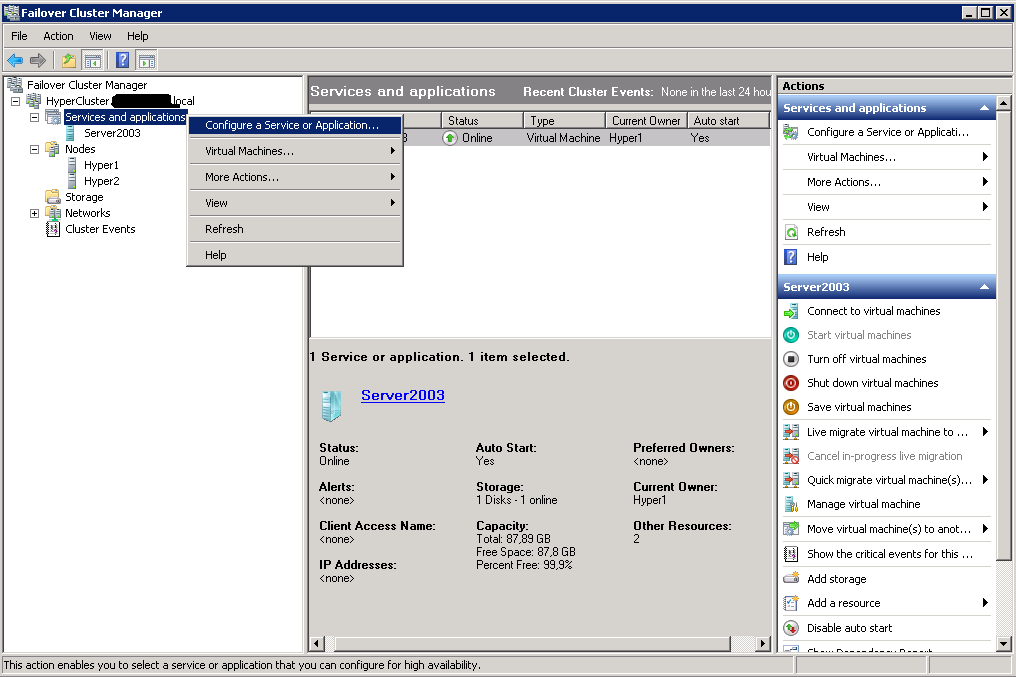Click the Turn off virtual machines icon
Viewport: 1016px width, 677px height.
(x=790, y=359)
